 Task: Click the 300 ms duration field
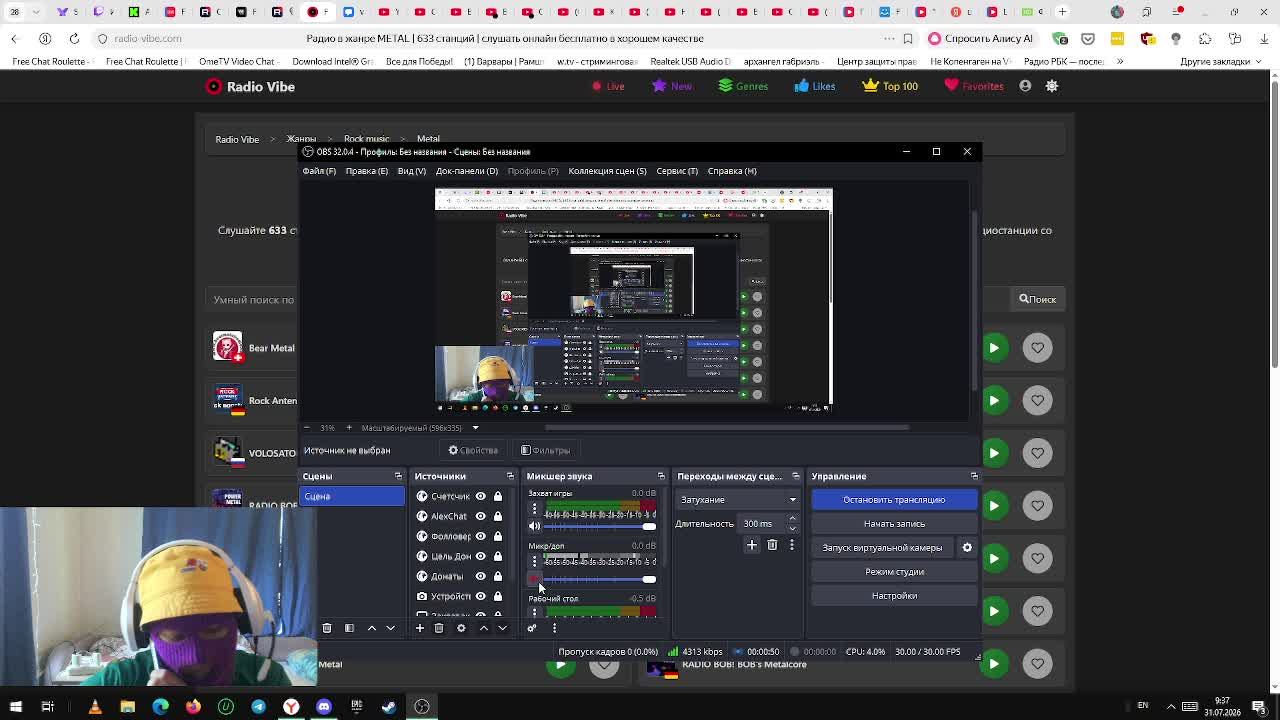tap(762, 524)
